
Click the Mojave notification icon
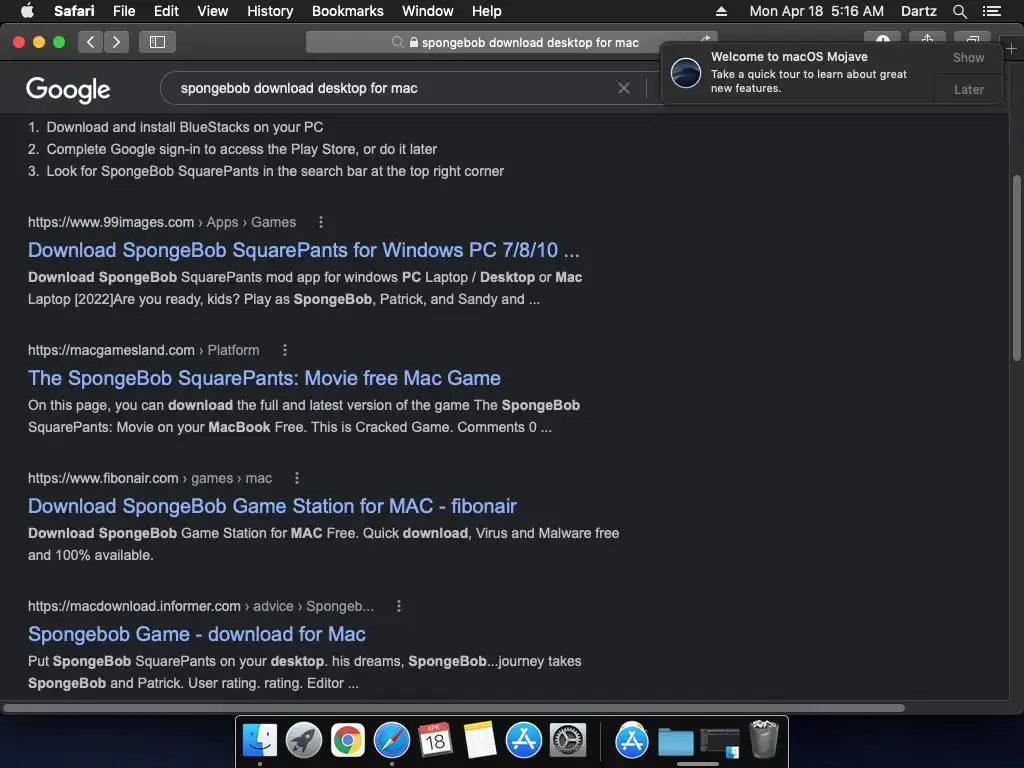coord(686,72)
